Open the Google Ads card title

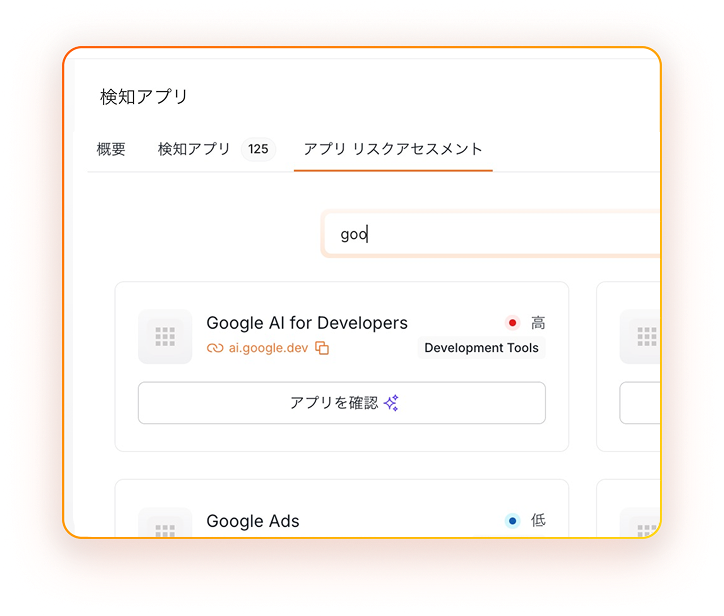253,521
